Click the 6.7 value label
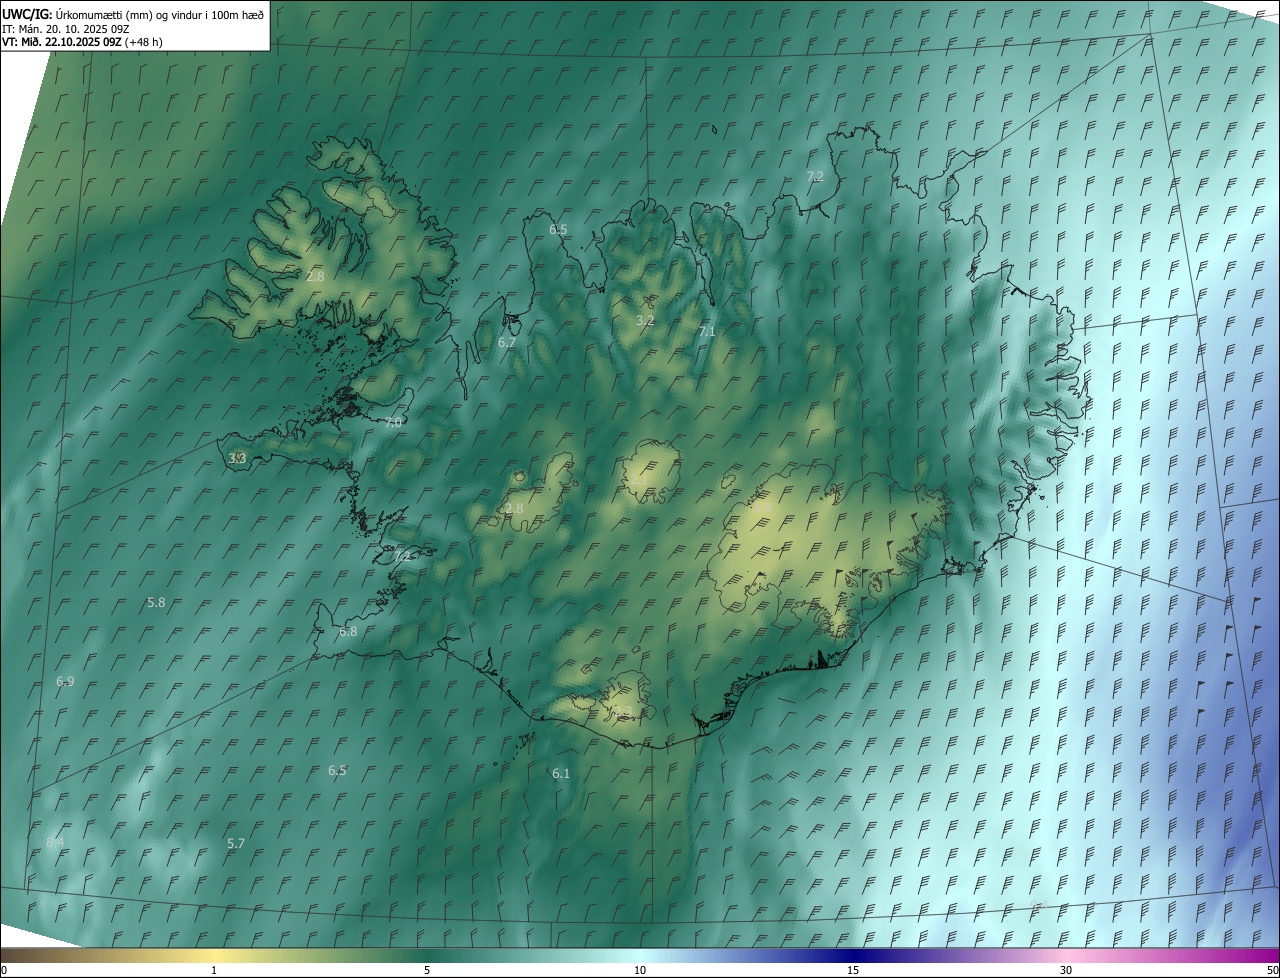Viewport: 1280px width, 978px height. (507, 342)
